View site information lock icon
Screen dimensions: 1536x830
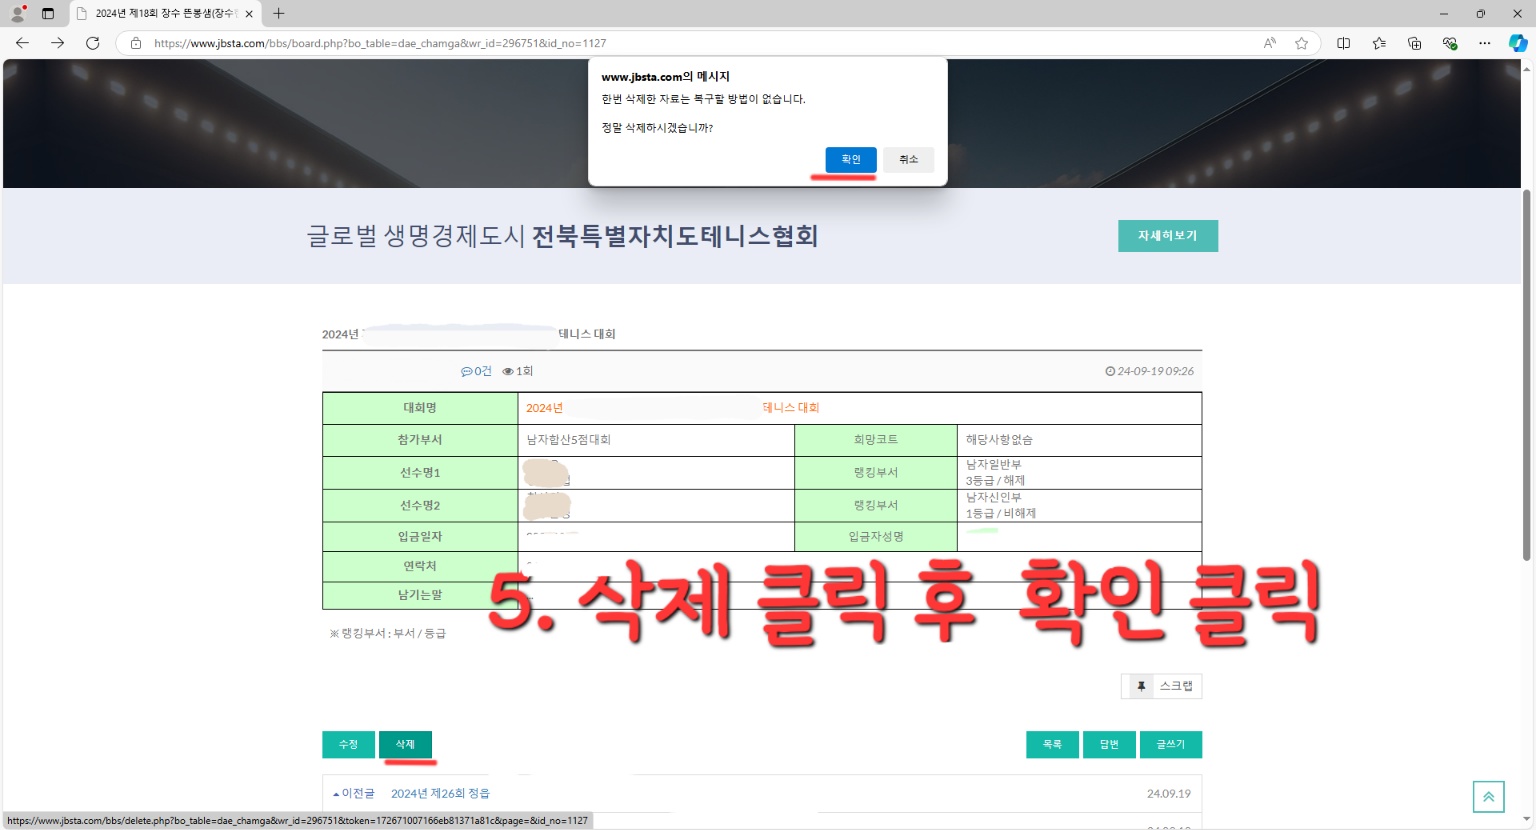pos(136,43)
